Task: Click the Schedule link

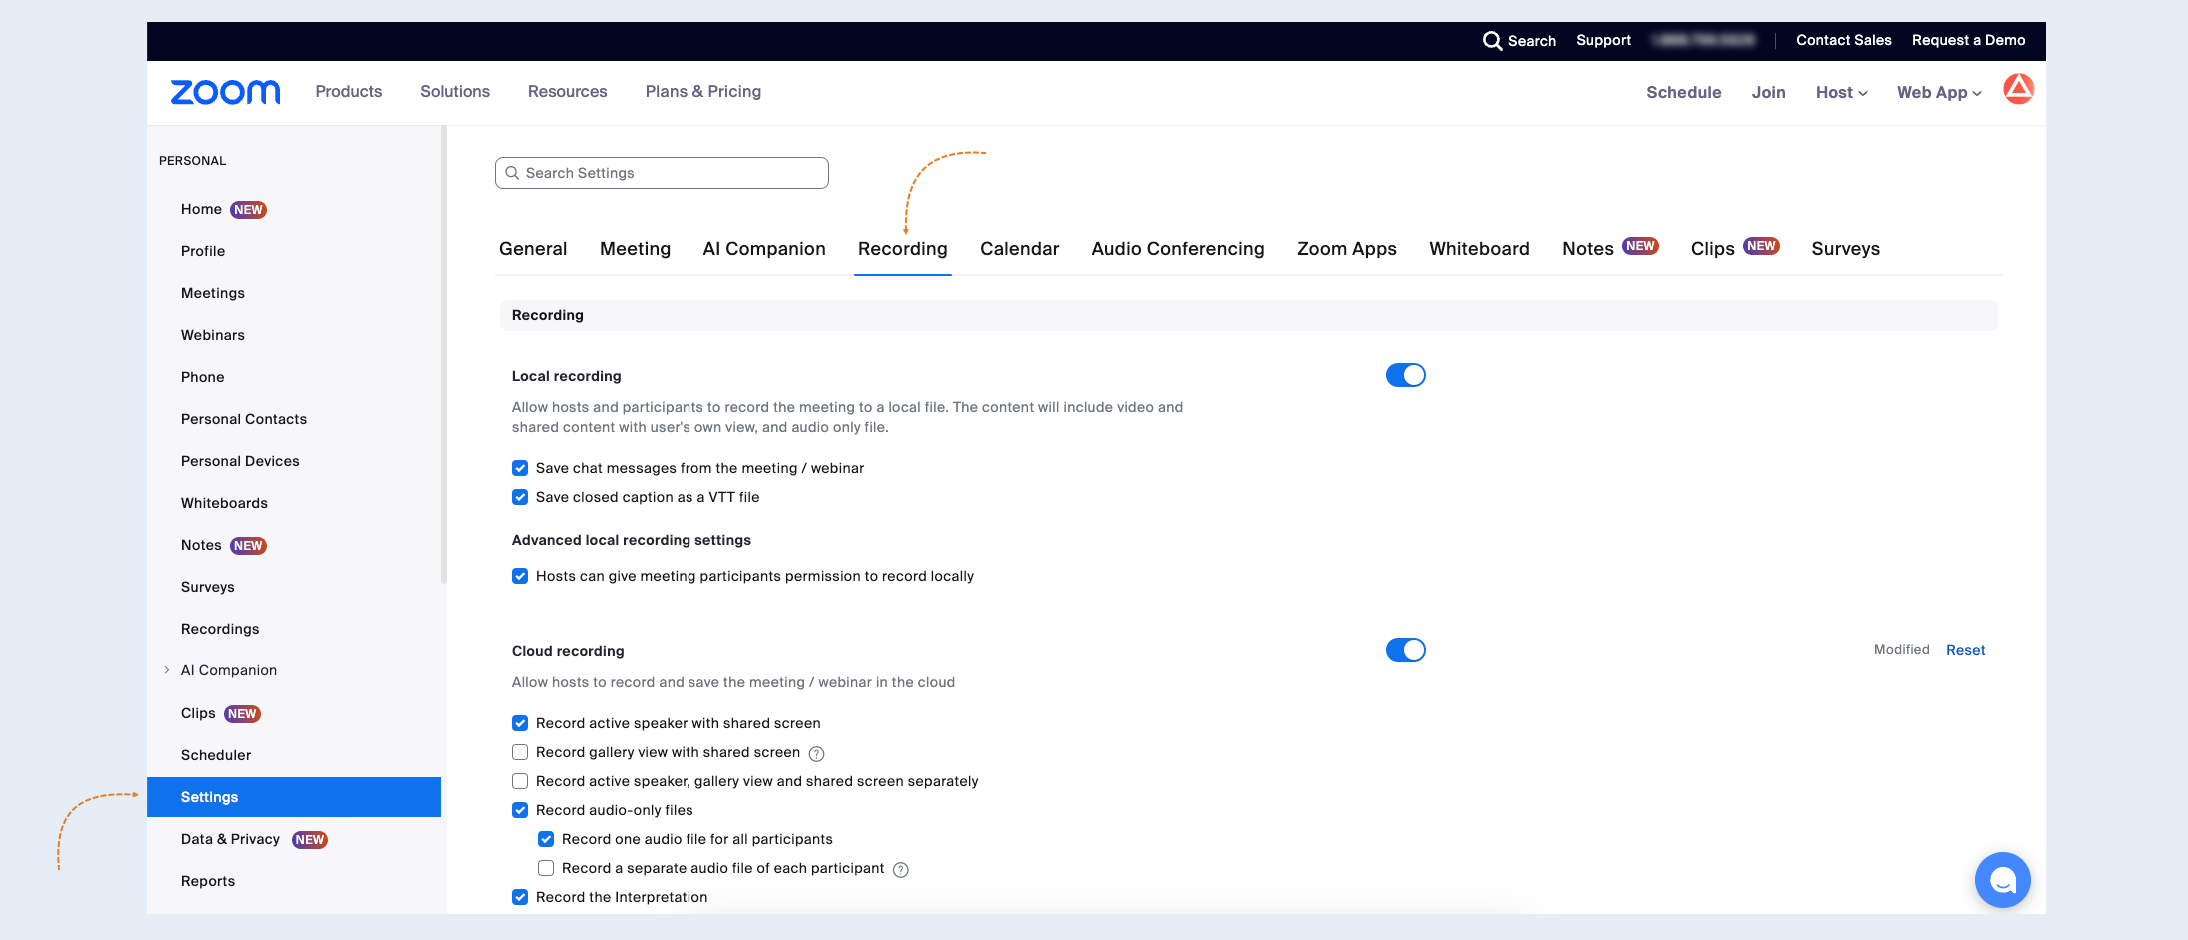Action: click(1684, 92)
